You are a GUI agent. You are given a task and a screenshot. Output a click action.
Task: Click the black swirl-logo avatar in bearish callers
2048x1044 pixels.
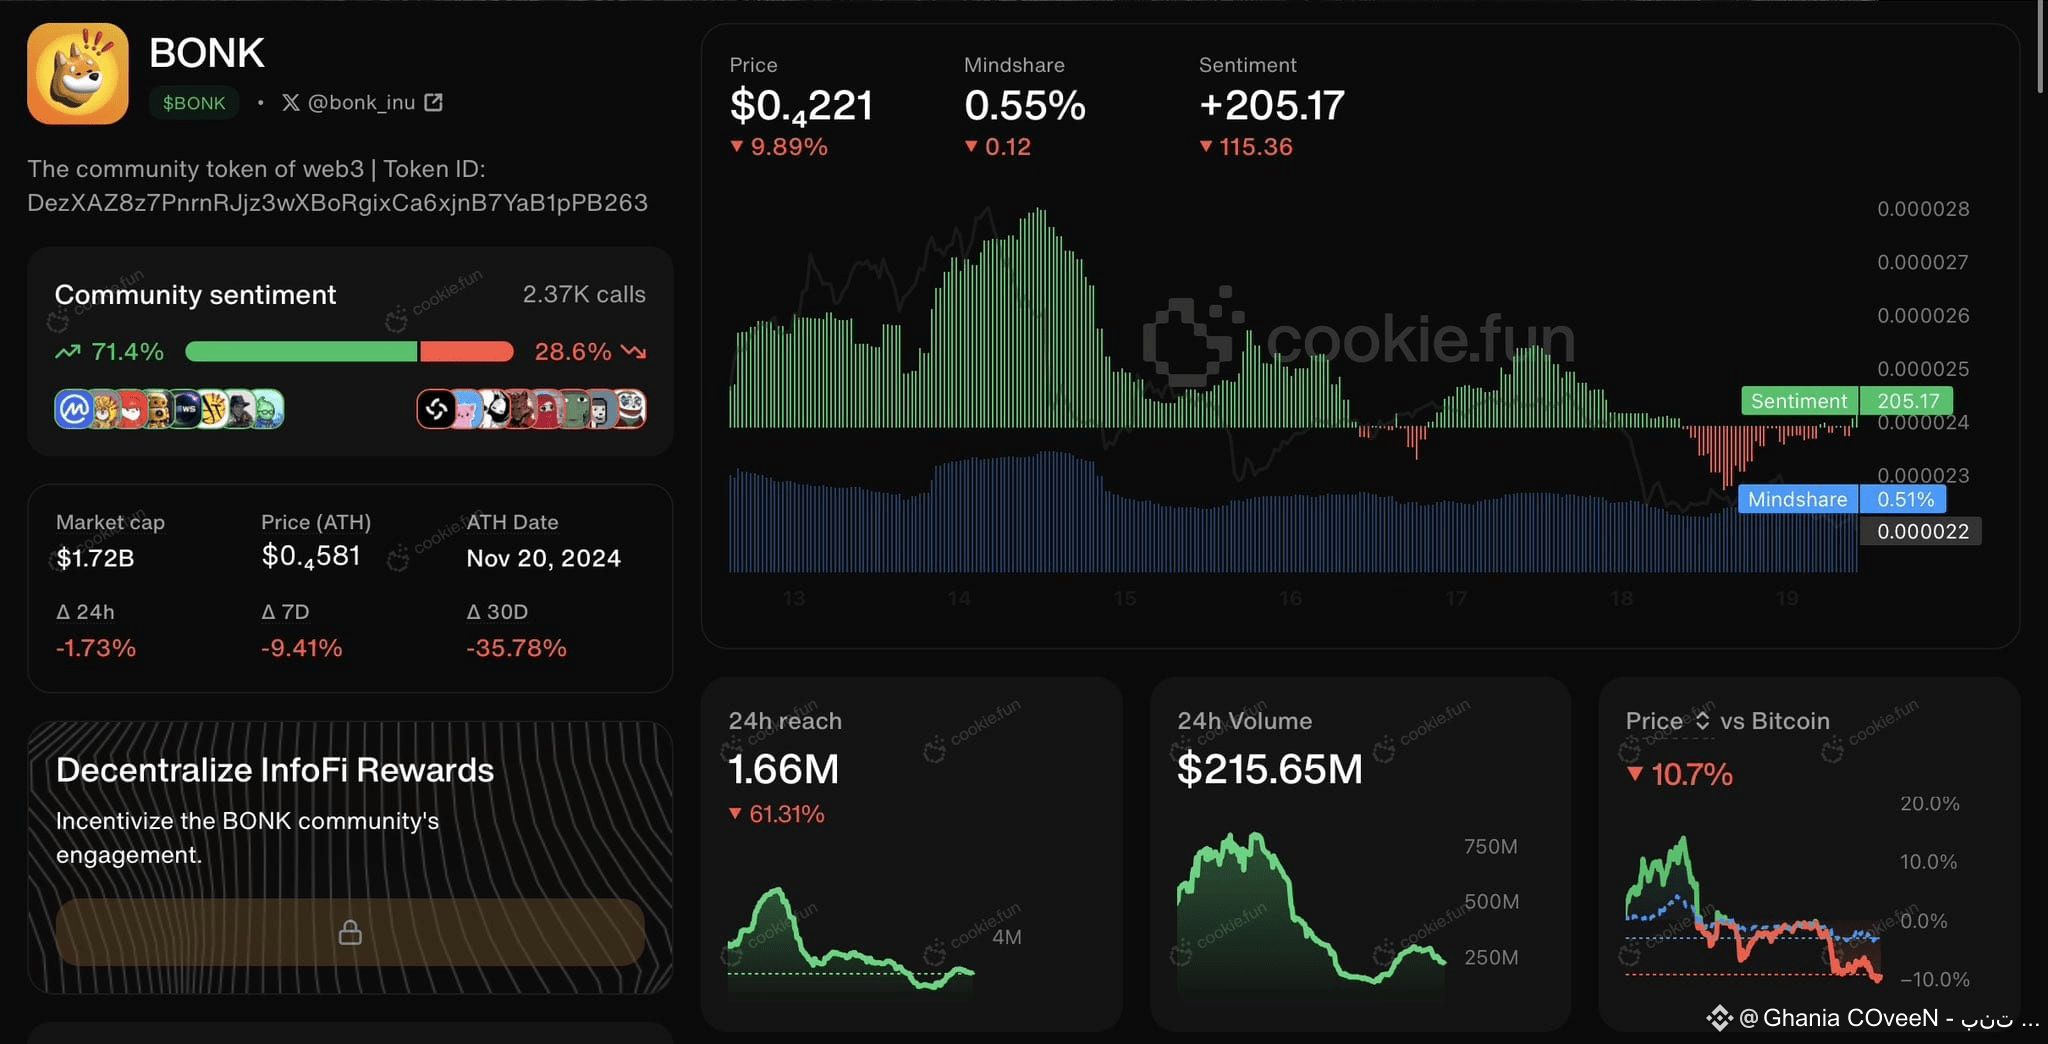[x=436, y=408]
